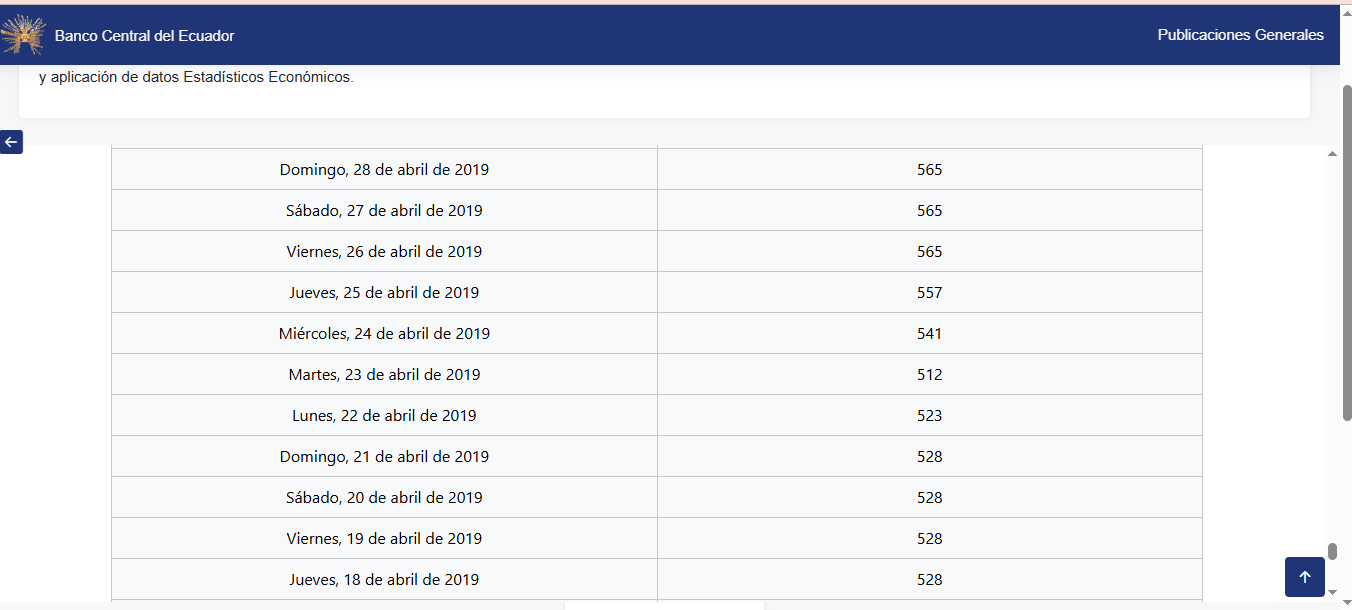Click the scroll-to-top arrow button
This screenshot has width=1352, height=610.
pyautogui.click(x=1304, y=577)
